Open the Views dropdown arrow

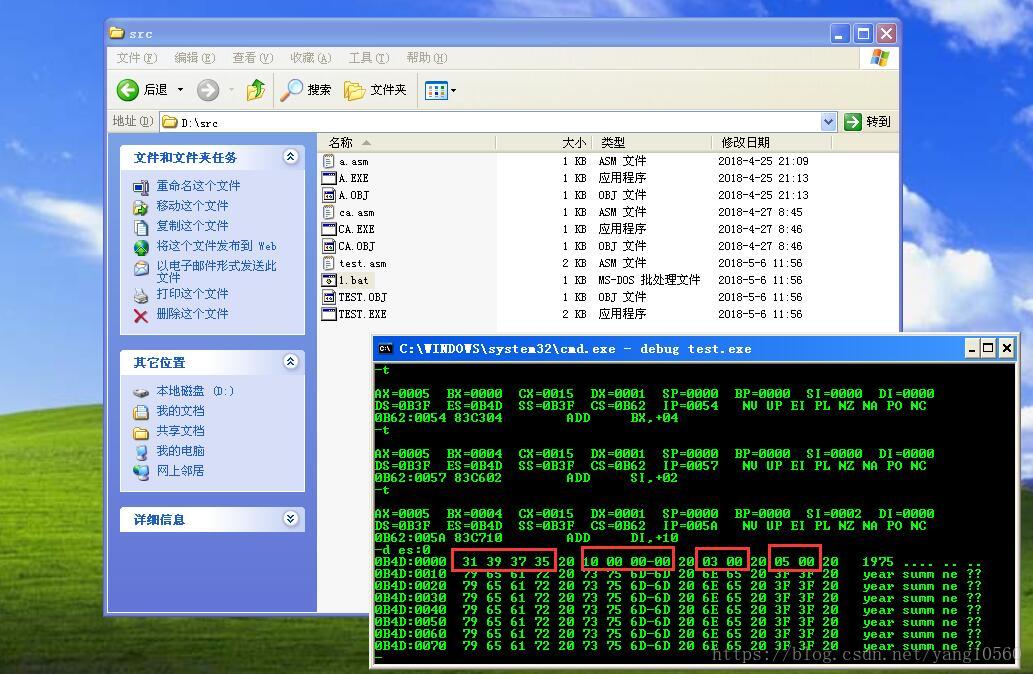click(453, 90)
